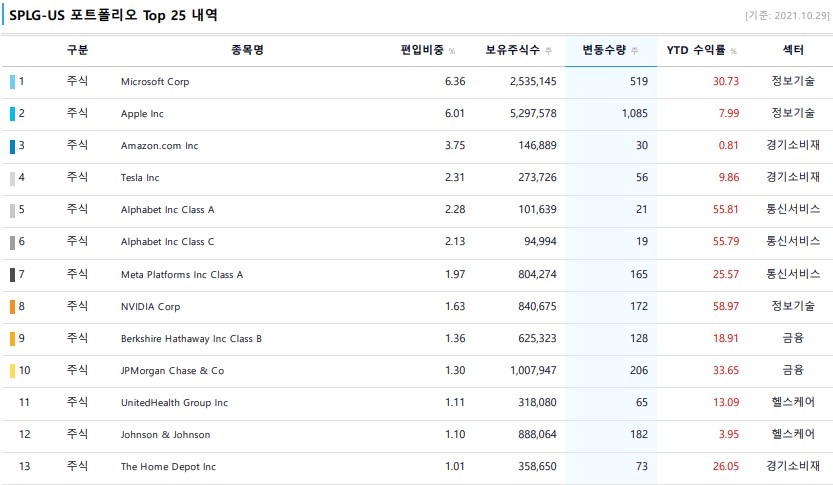The image size is (833, 485).
Task: Click the 기준: 2021.10.29 date label
Action: pyautogui.click(x=787, y=16)
